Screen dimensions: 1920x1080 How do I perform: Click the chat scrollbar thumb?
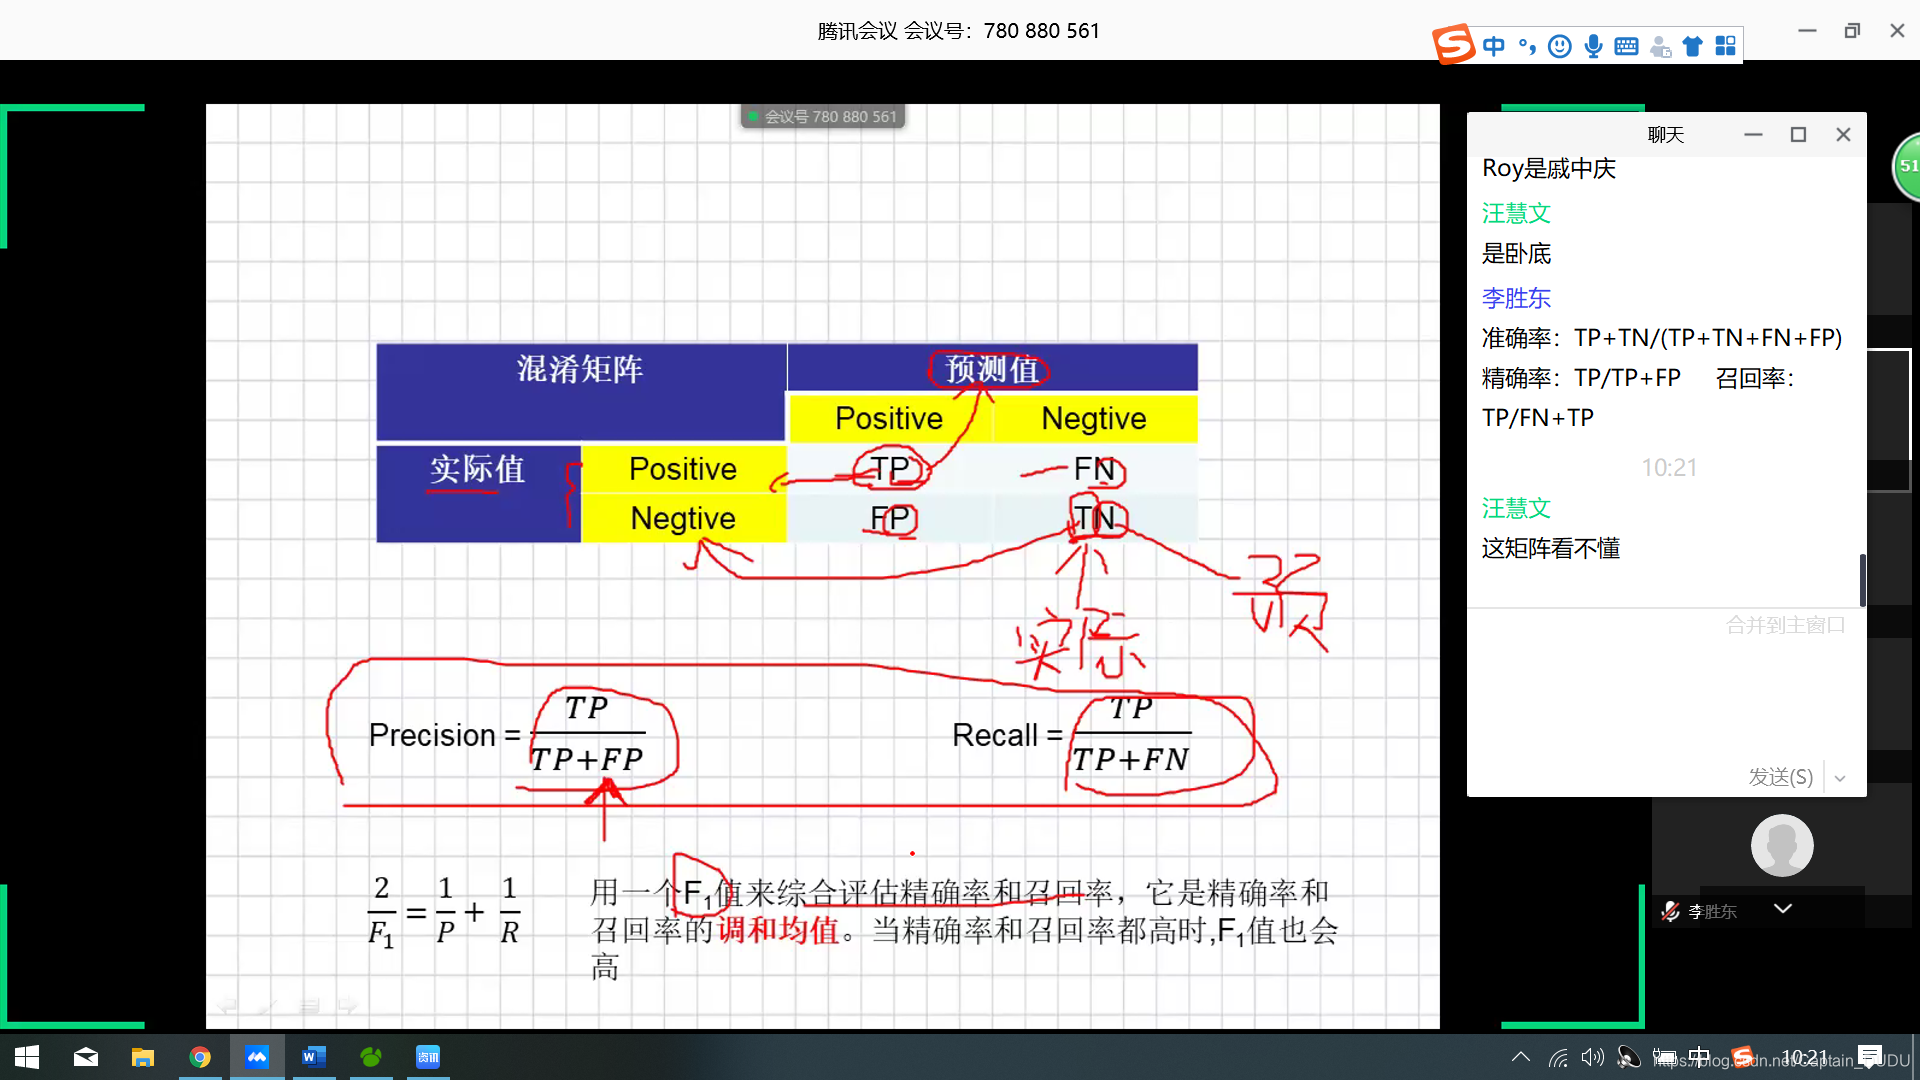click(x=1862, y=580)
